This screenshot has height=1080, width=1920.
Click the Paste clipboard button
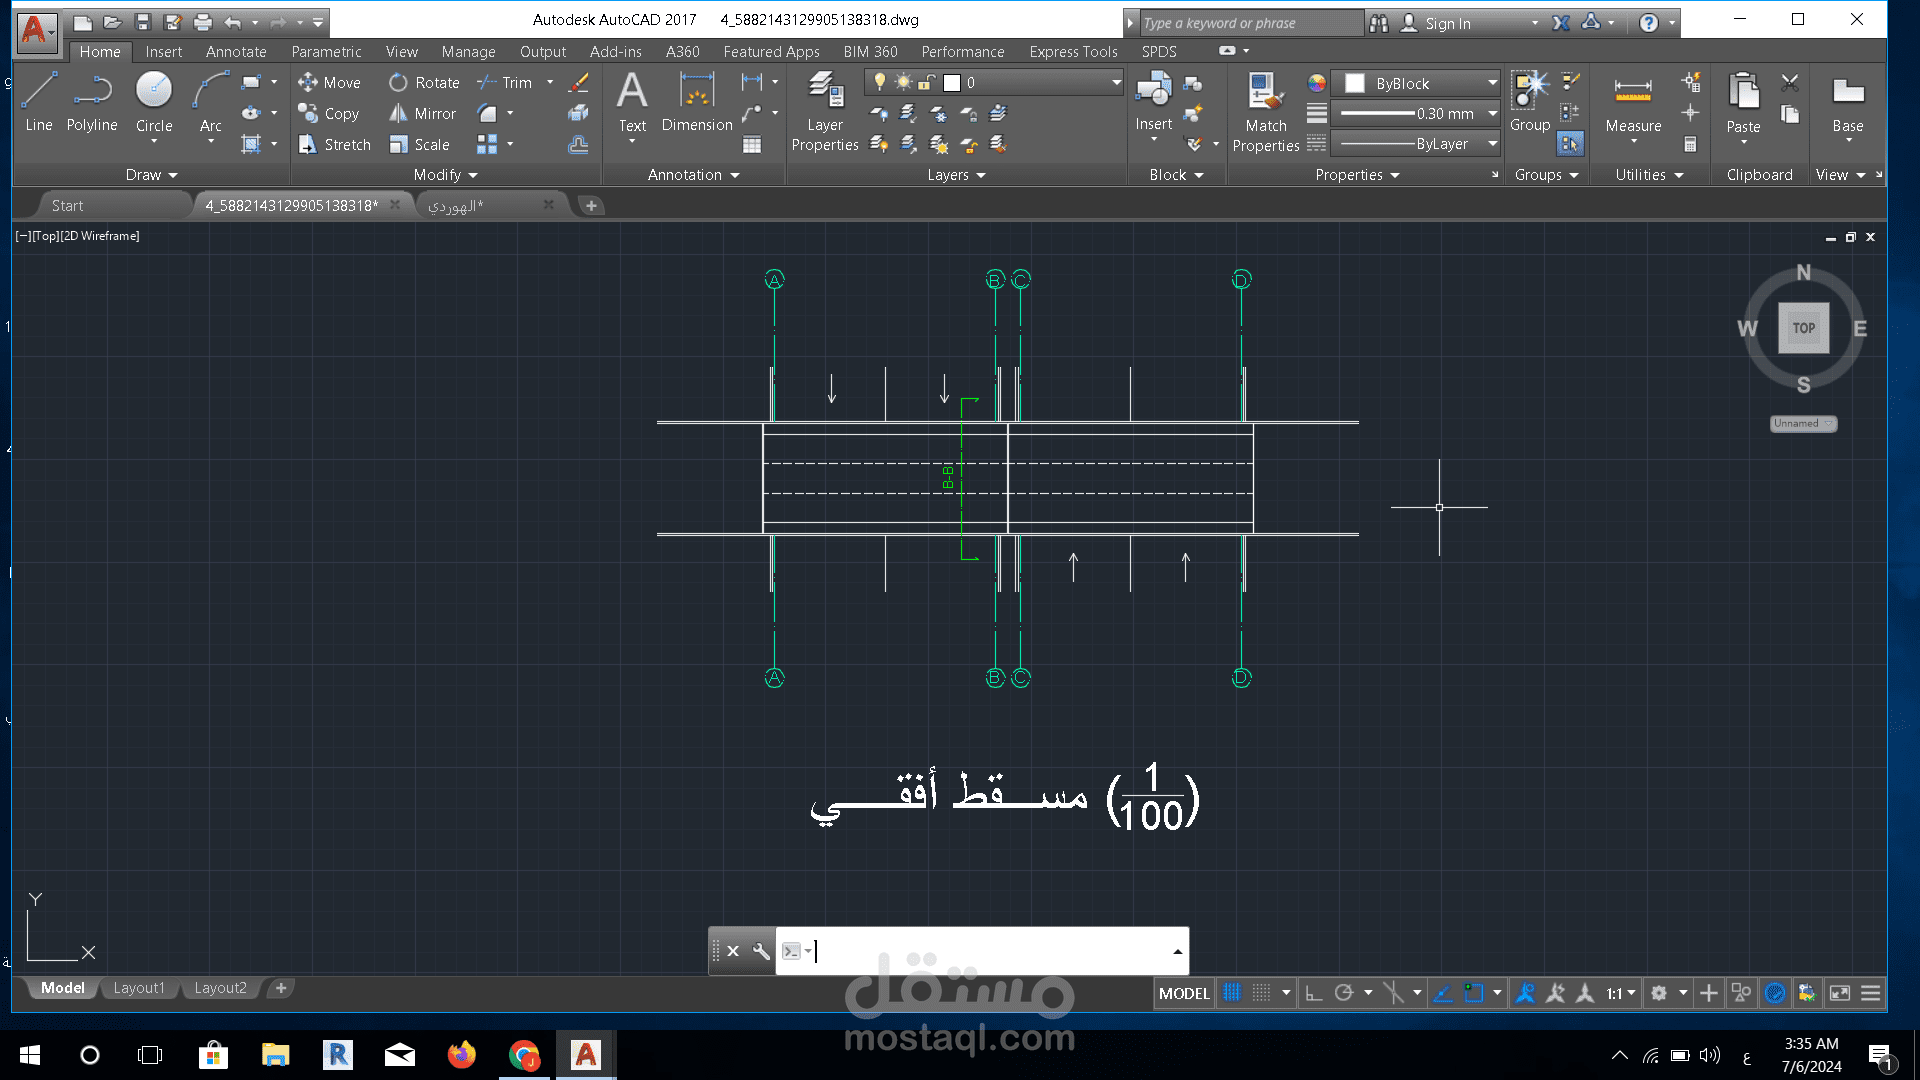(x=1743, y=101)
